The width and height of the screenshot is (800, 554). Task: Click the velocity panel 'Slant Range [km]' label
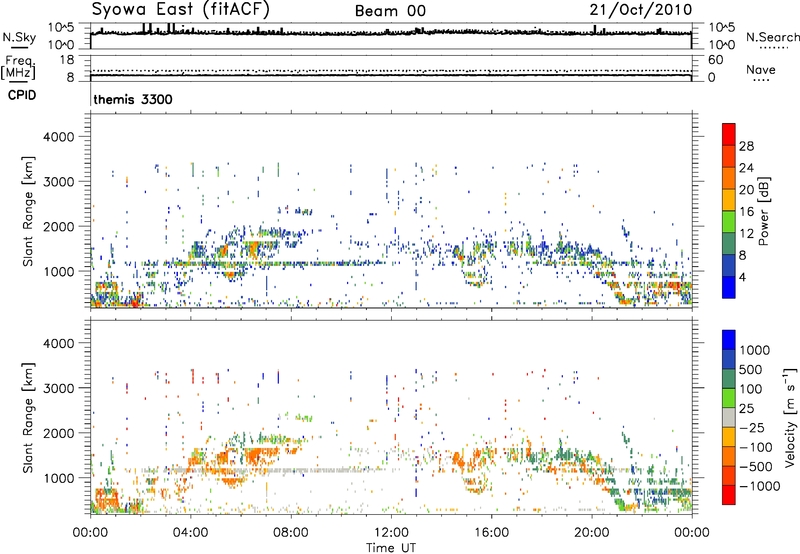(x=28, y=418)
